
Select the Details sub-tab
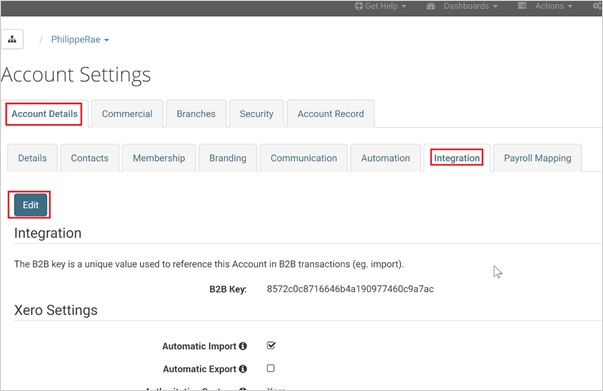[x=32, y=158]
